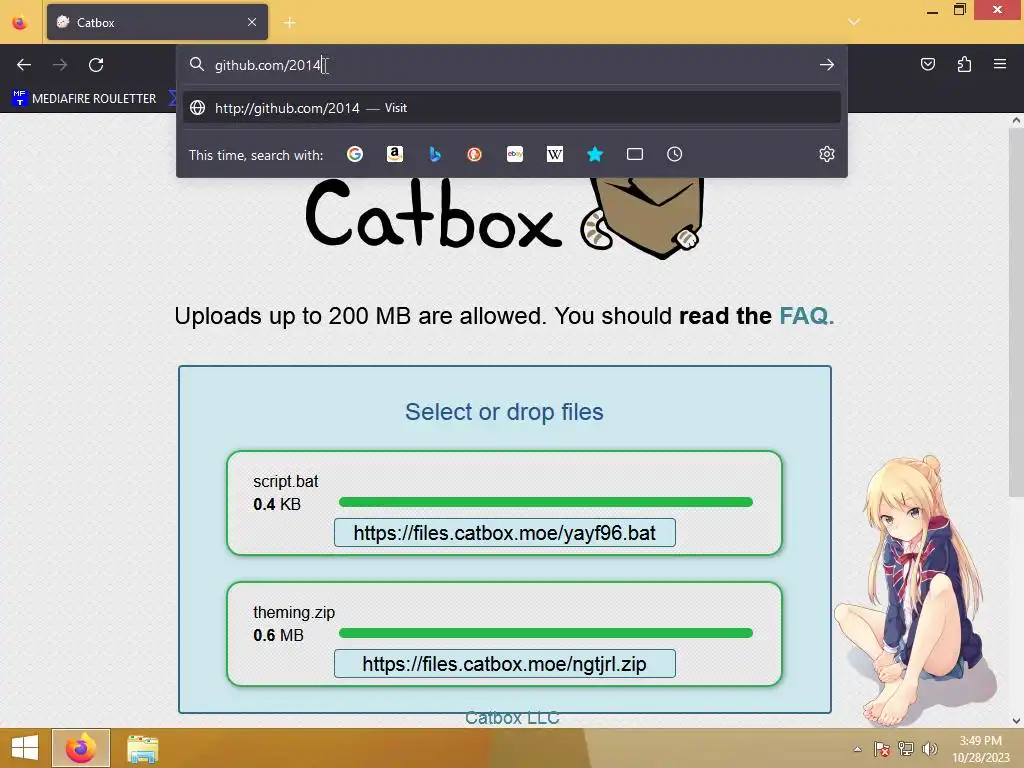Open search settings gear
Viewport: 1024px width, 768px height.
click(827, 154)
